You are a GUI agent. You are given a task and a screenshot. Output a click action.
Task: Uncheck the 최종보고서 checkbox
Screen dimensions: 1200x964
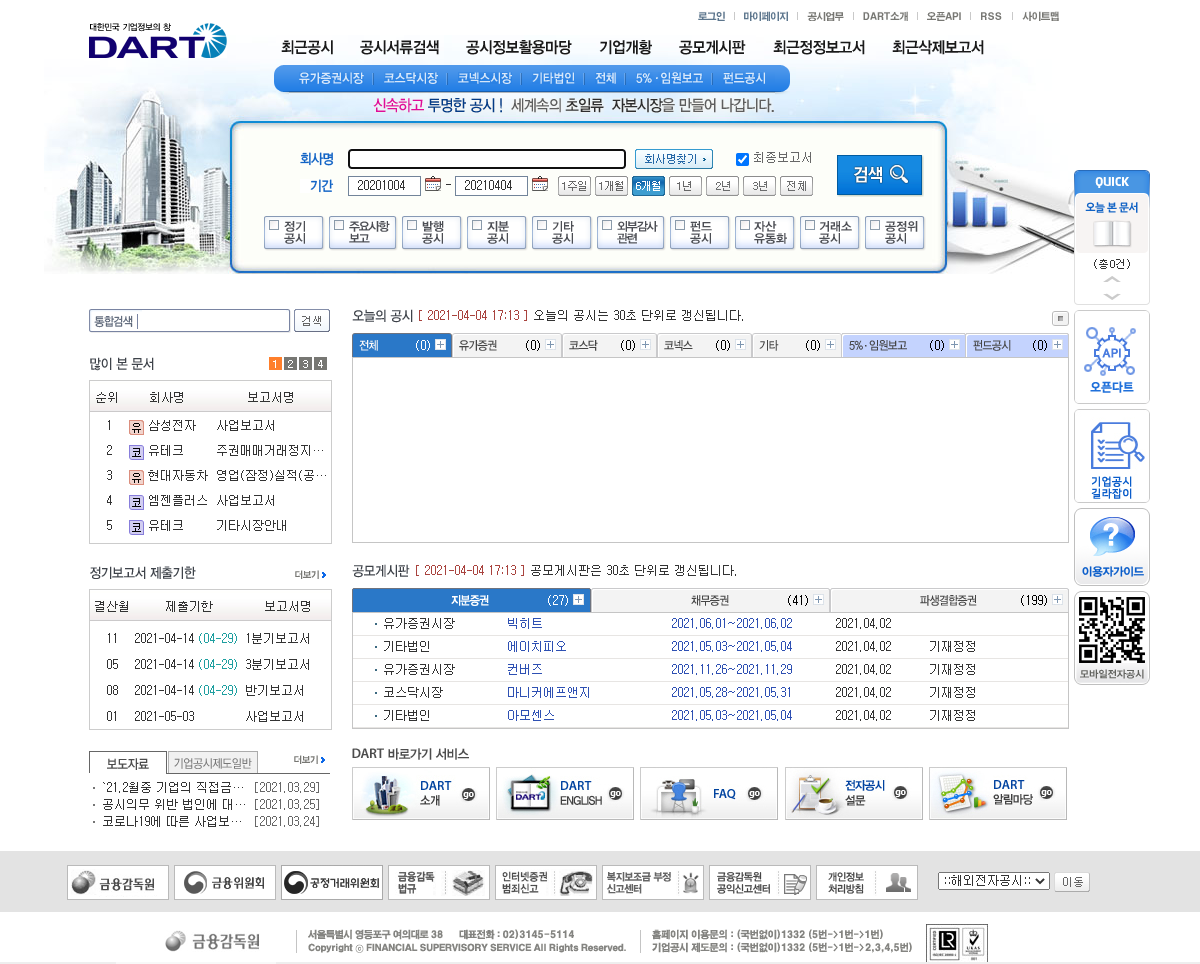pos(742,159)
